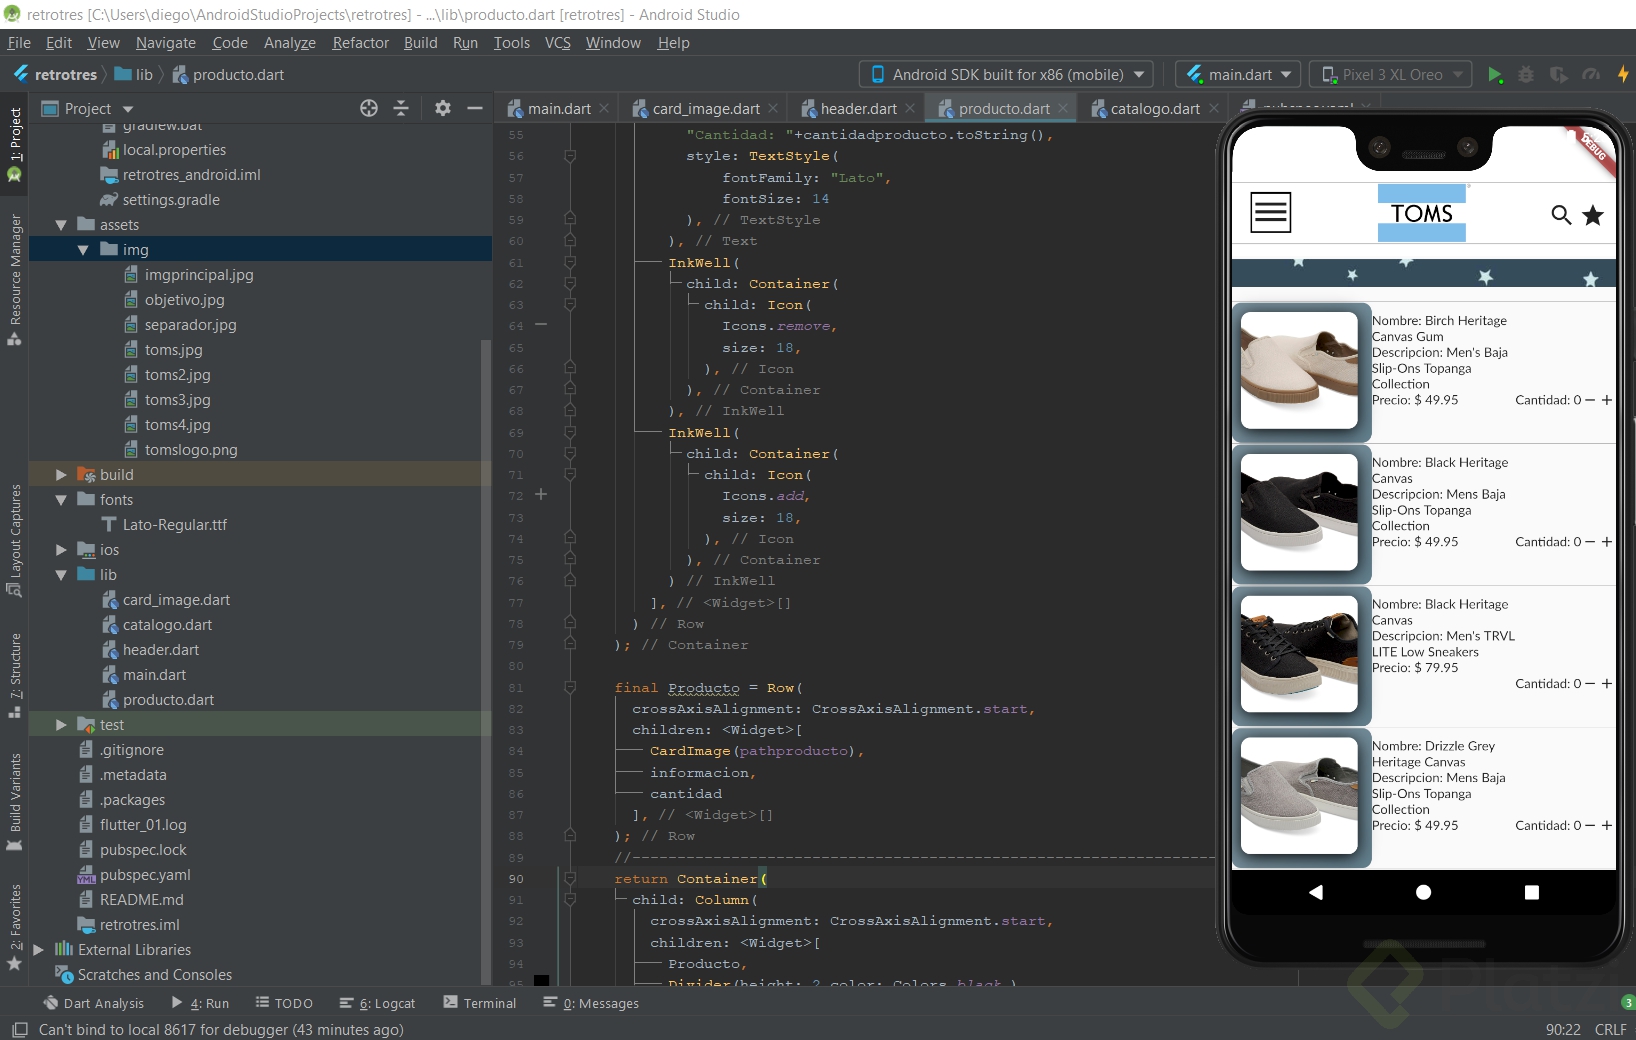Open the Terminal tool window
The image size is (1636, 1040).
point(480,1003)
